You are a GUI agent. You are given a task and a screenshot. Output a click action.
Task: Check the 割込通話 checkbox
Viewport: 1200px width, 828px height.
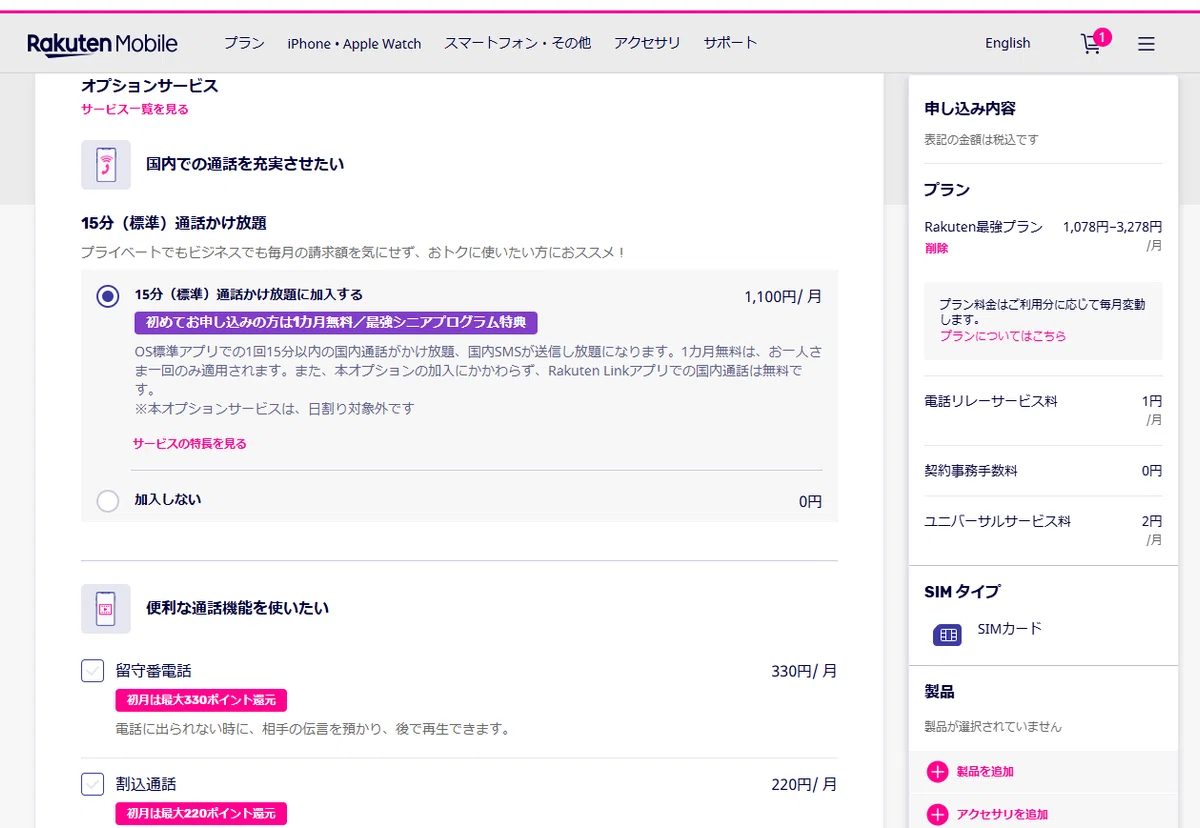(93, 785)
